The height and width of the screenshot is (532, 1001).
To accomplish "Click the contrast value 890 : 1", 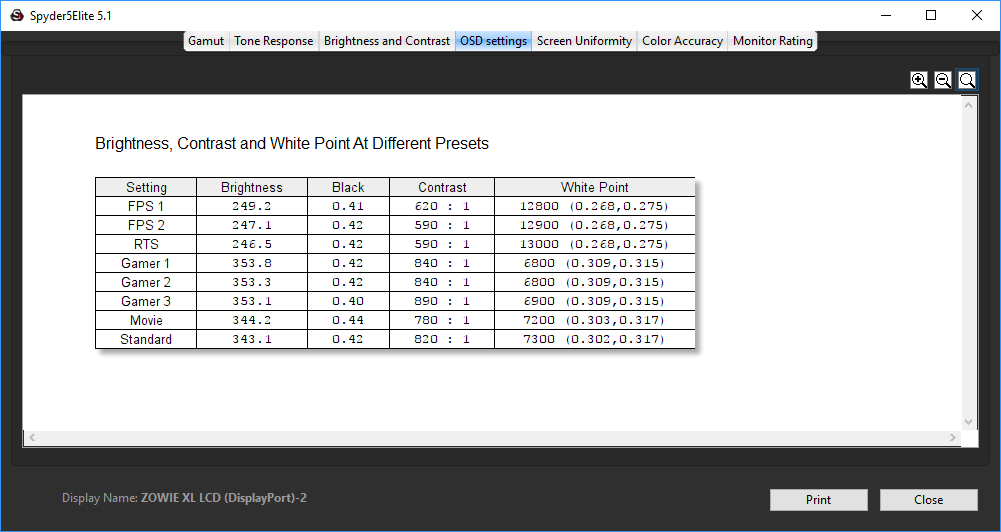I will point(442,301).
